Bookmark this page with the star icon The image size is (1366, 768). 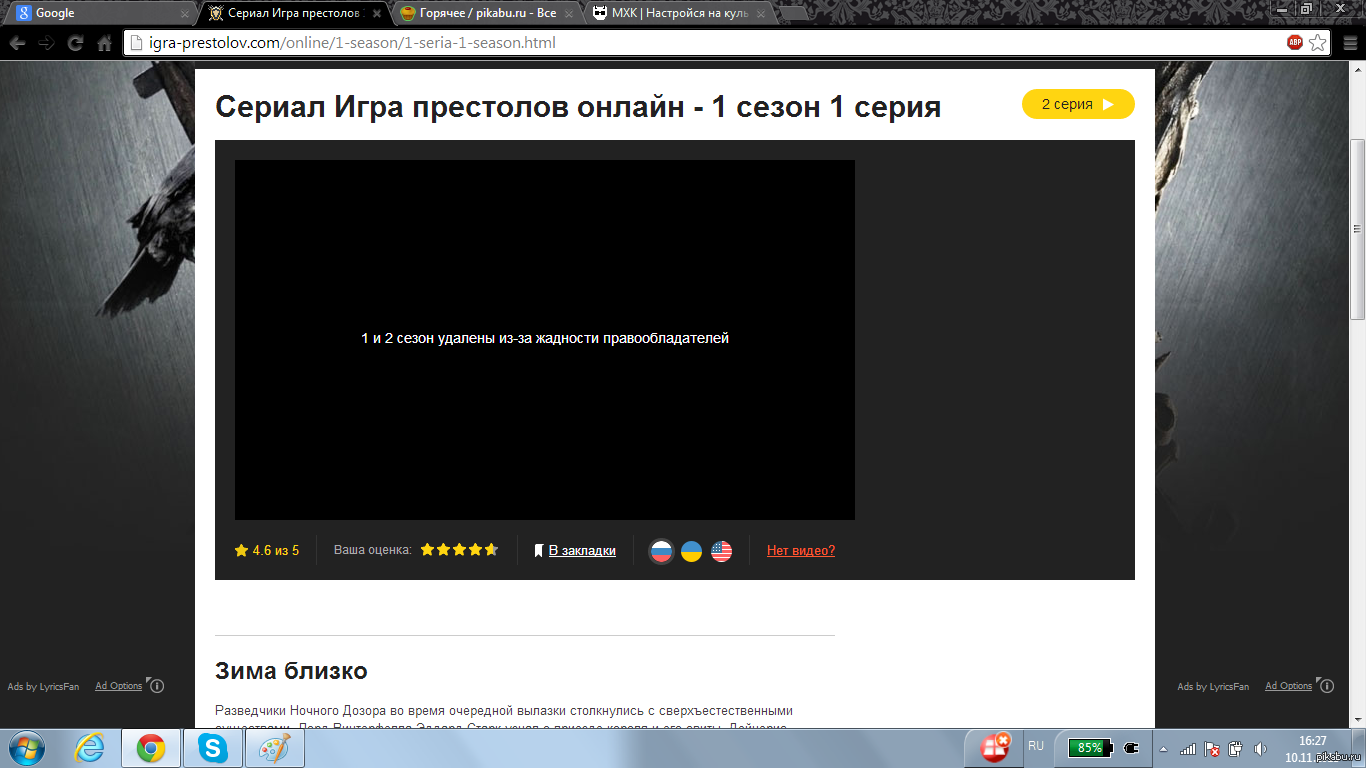[1318, 43]
